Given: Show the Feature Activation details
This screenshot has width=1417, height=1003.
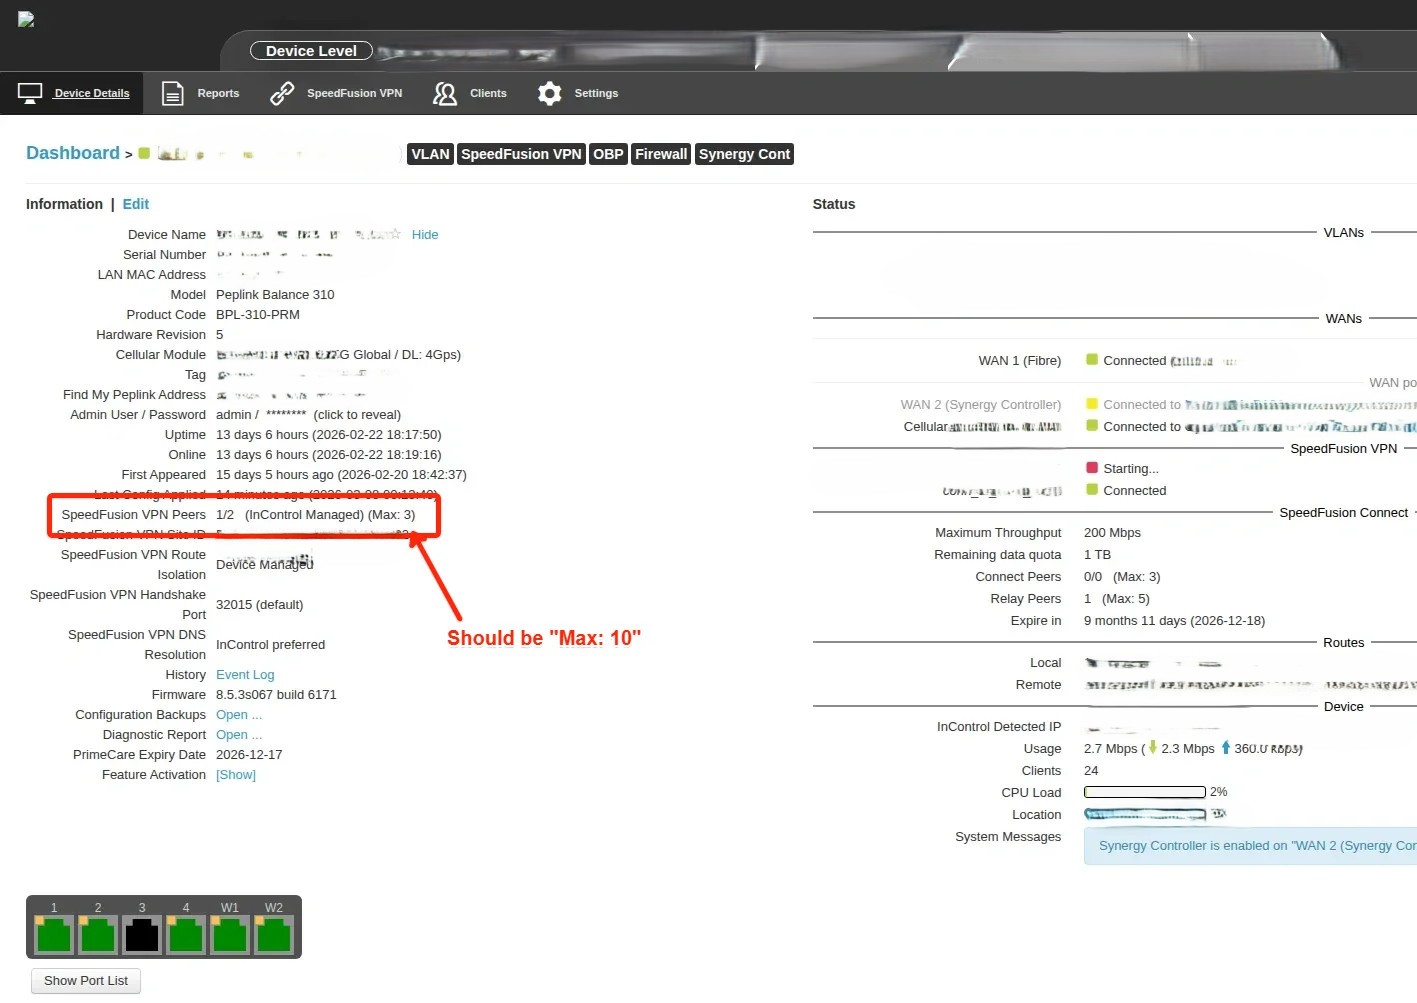Looking at the screenshot, I should pos(236,775).
